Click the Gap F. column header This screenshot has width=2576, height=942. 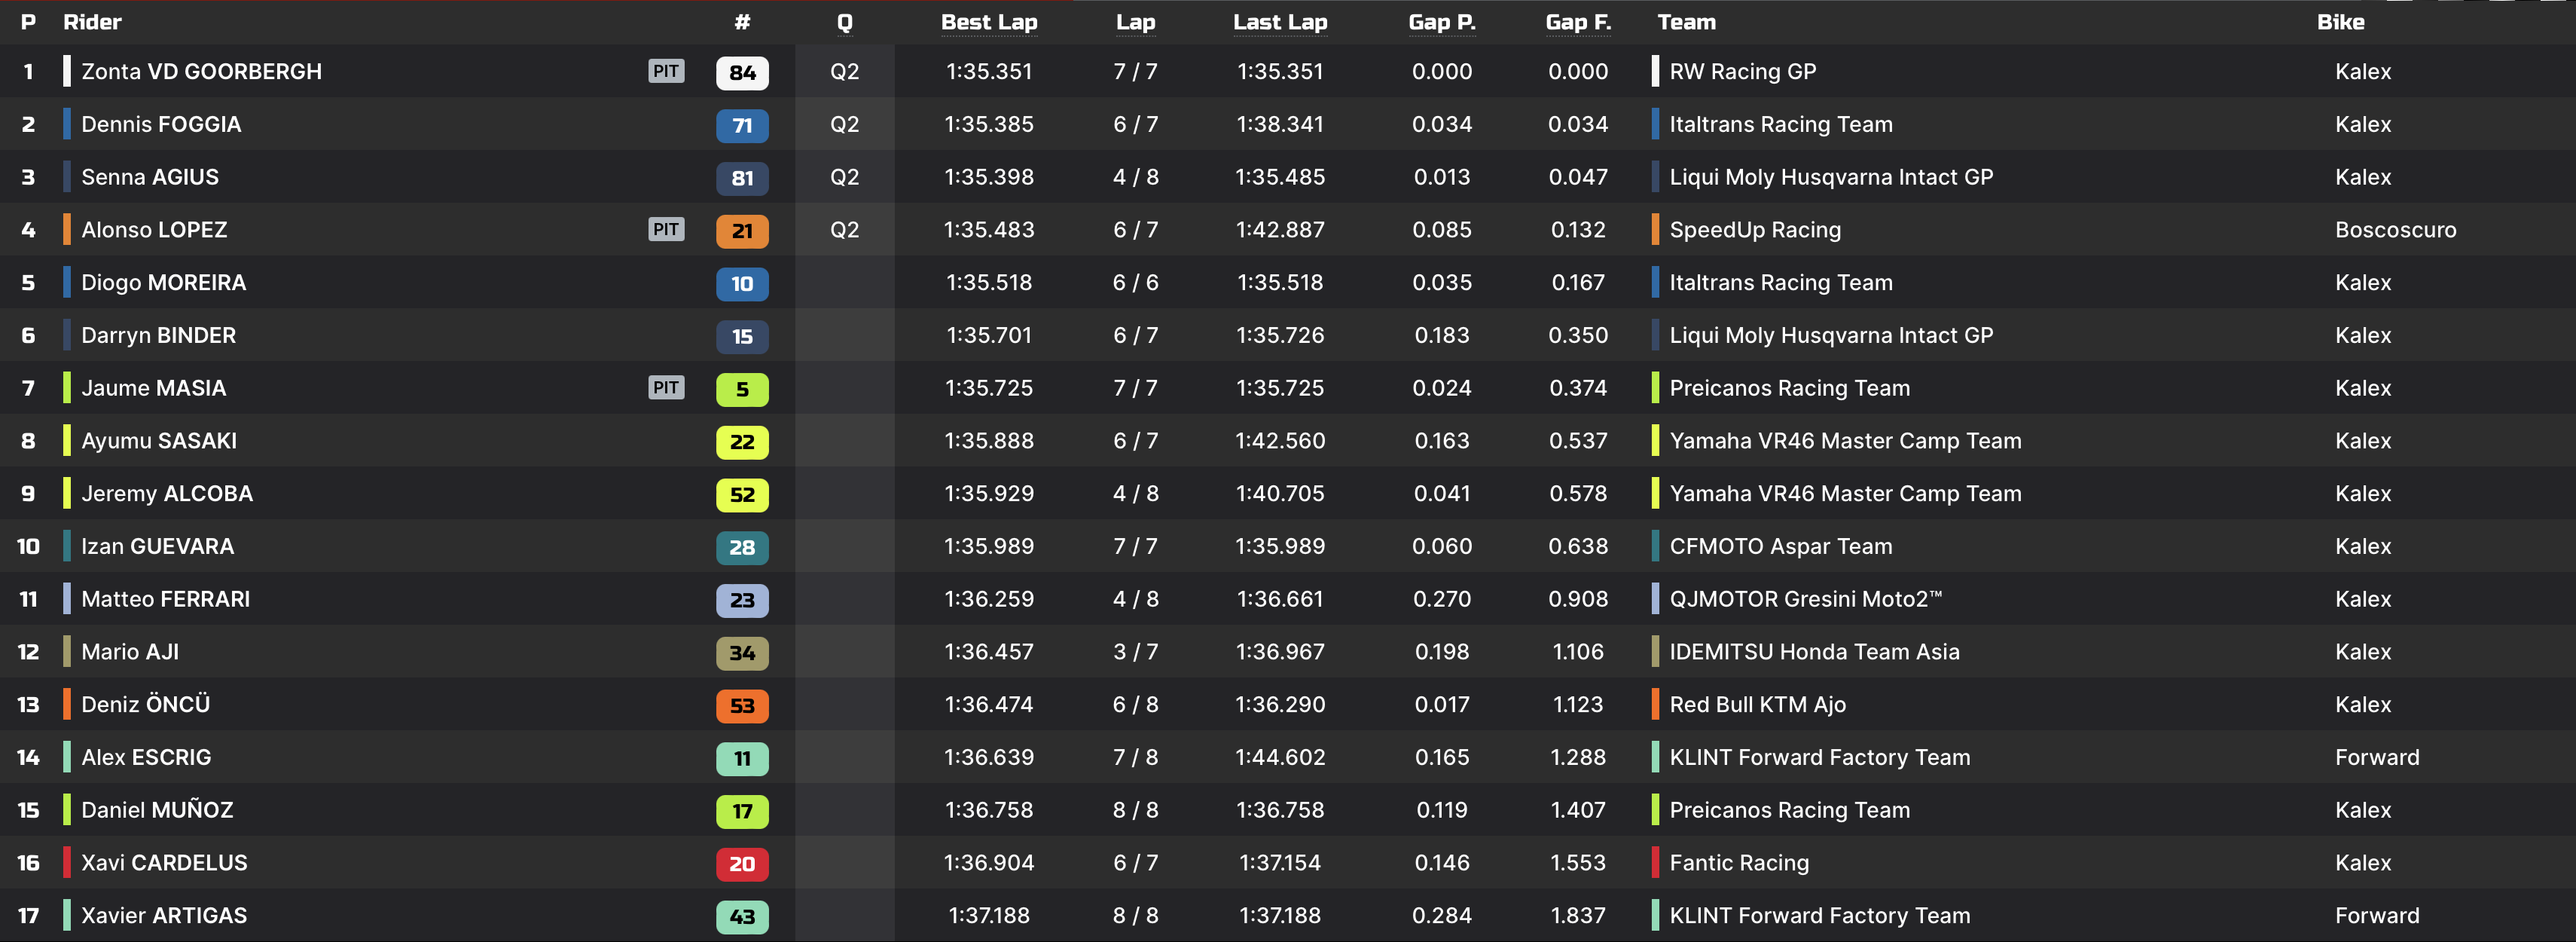tap(1577, 22)
